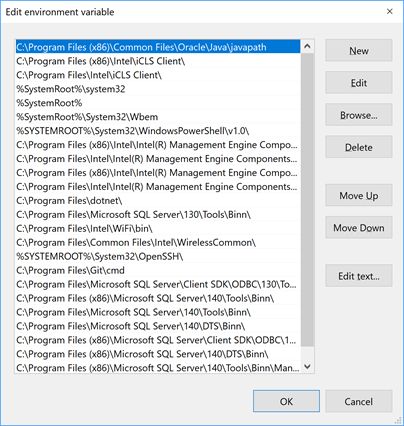404x426 pixels.
Task: Click the New button
Action: 359,50
